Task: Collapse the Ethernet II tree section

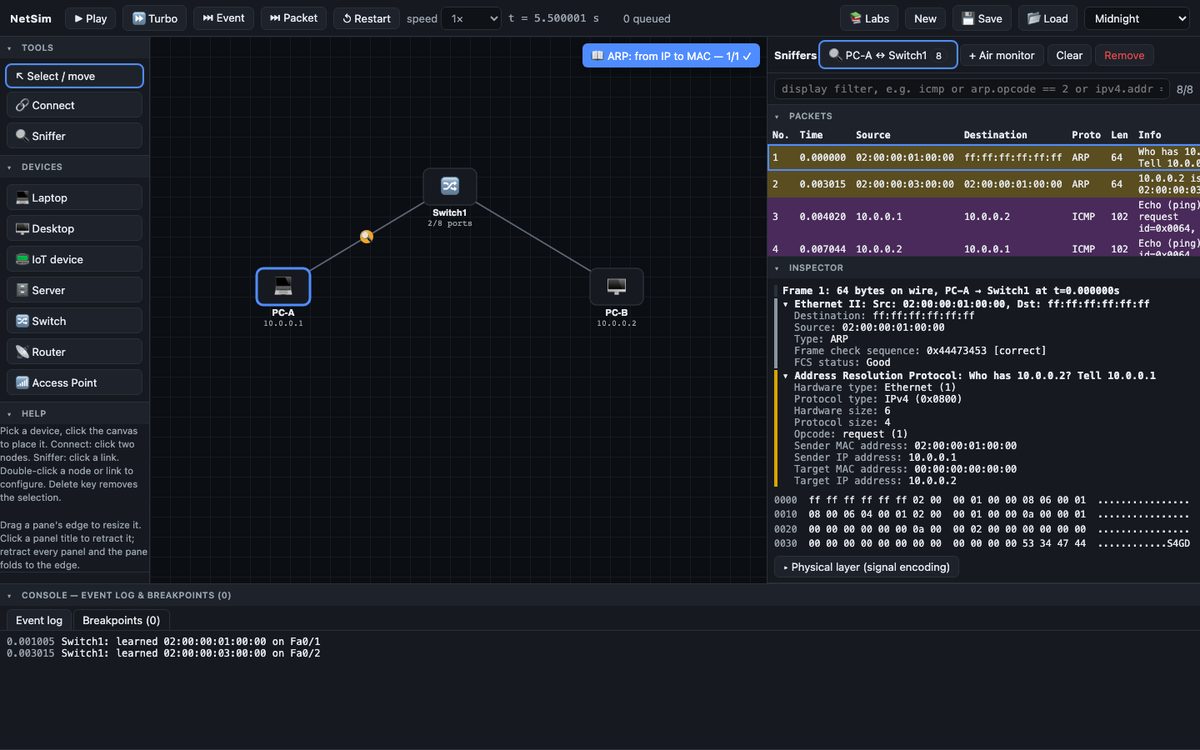Action: coord(786,304)
